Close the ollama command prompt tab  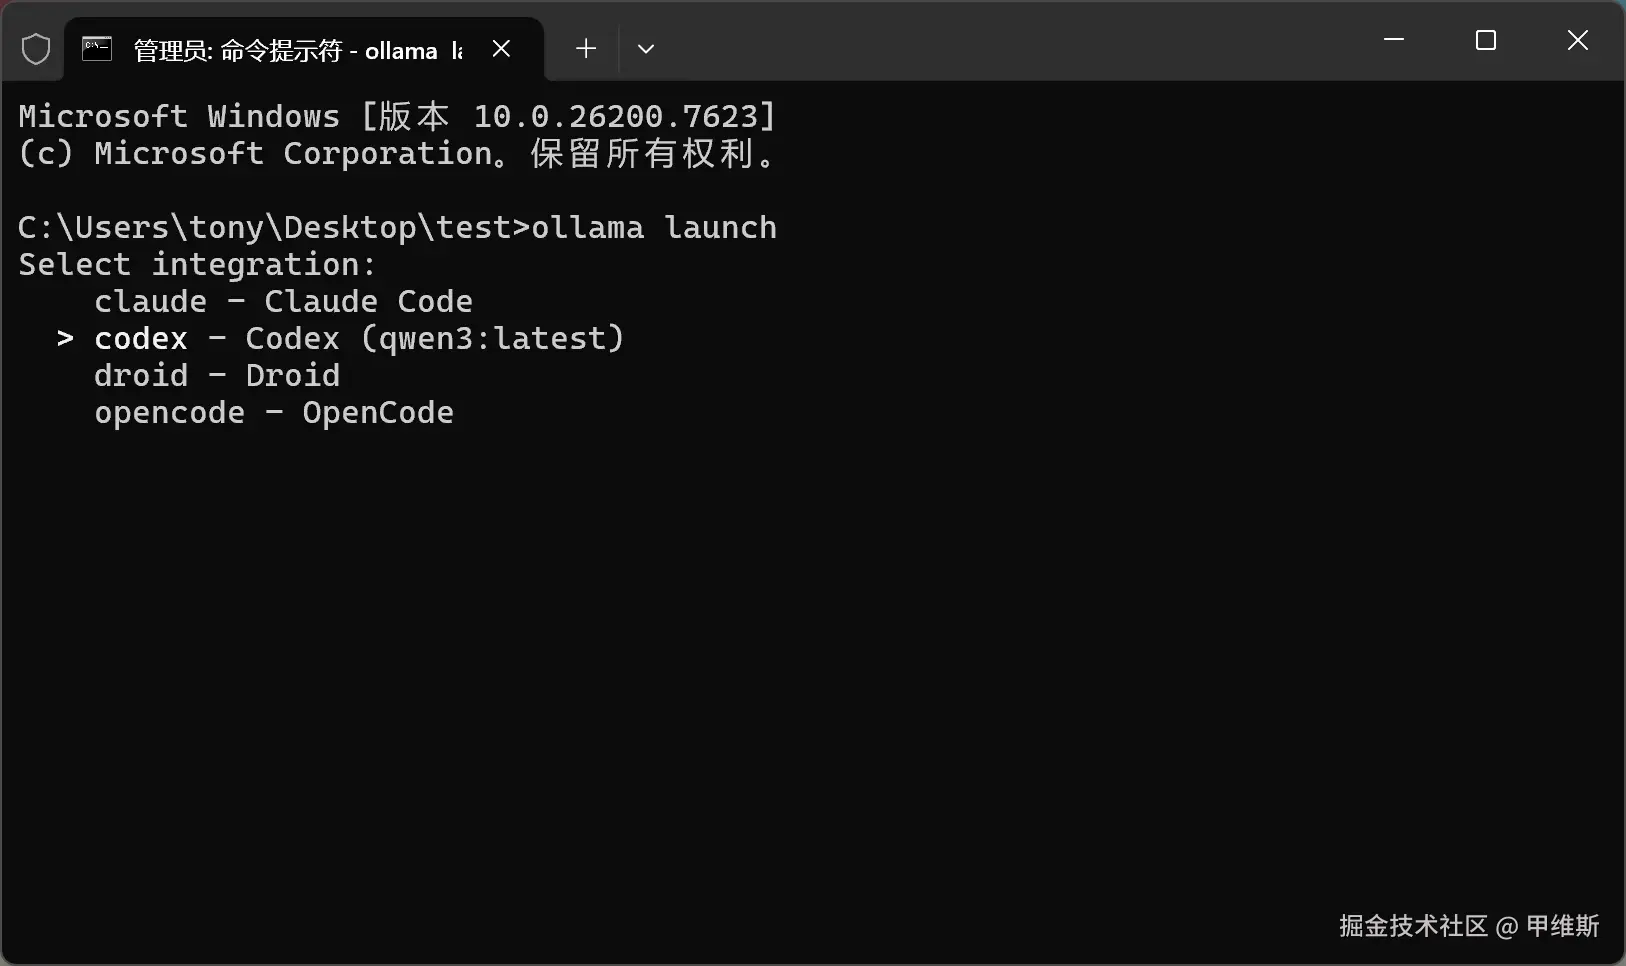coord(502,49)
